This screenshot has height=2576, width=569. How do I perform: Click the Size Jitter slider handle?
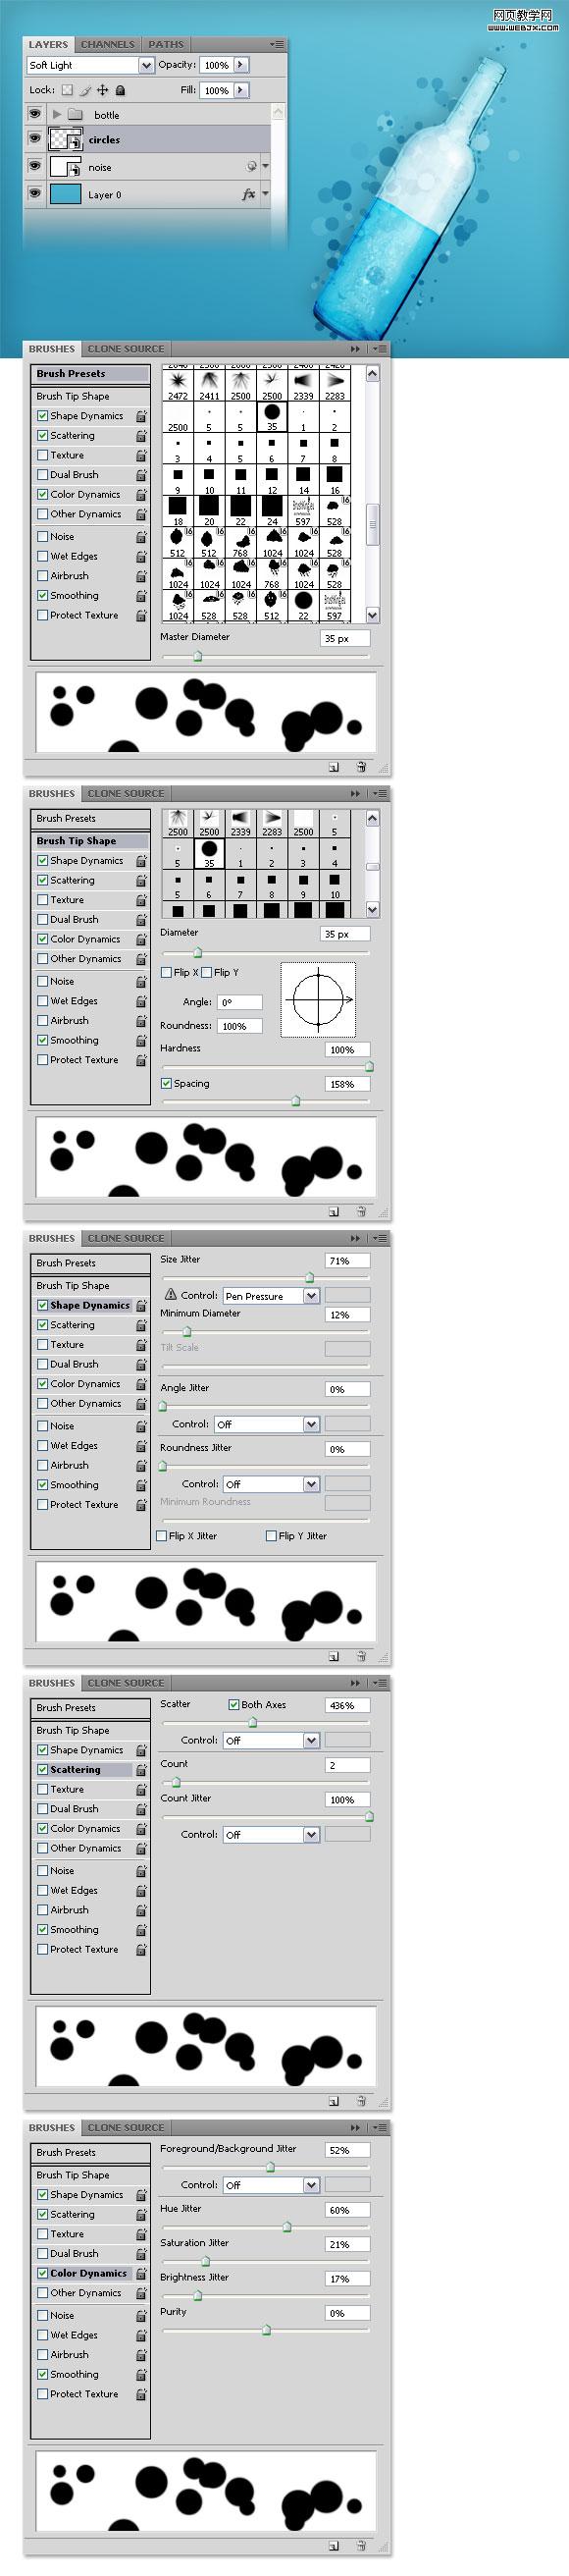click(x=309, y=1277)
